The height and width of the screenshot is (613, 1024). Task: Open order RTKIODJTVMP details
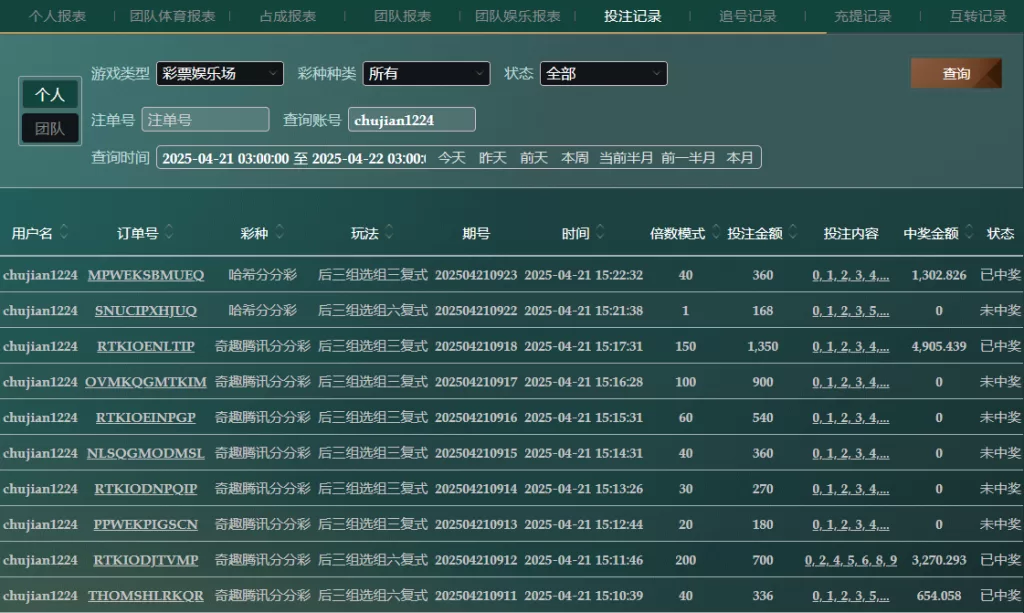[146, 559]
